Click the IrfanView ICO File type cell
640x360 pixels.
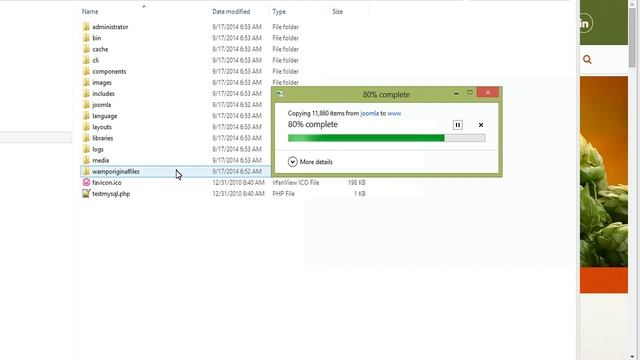point(296,182)
